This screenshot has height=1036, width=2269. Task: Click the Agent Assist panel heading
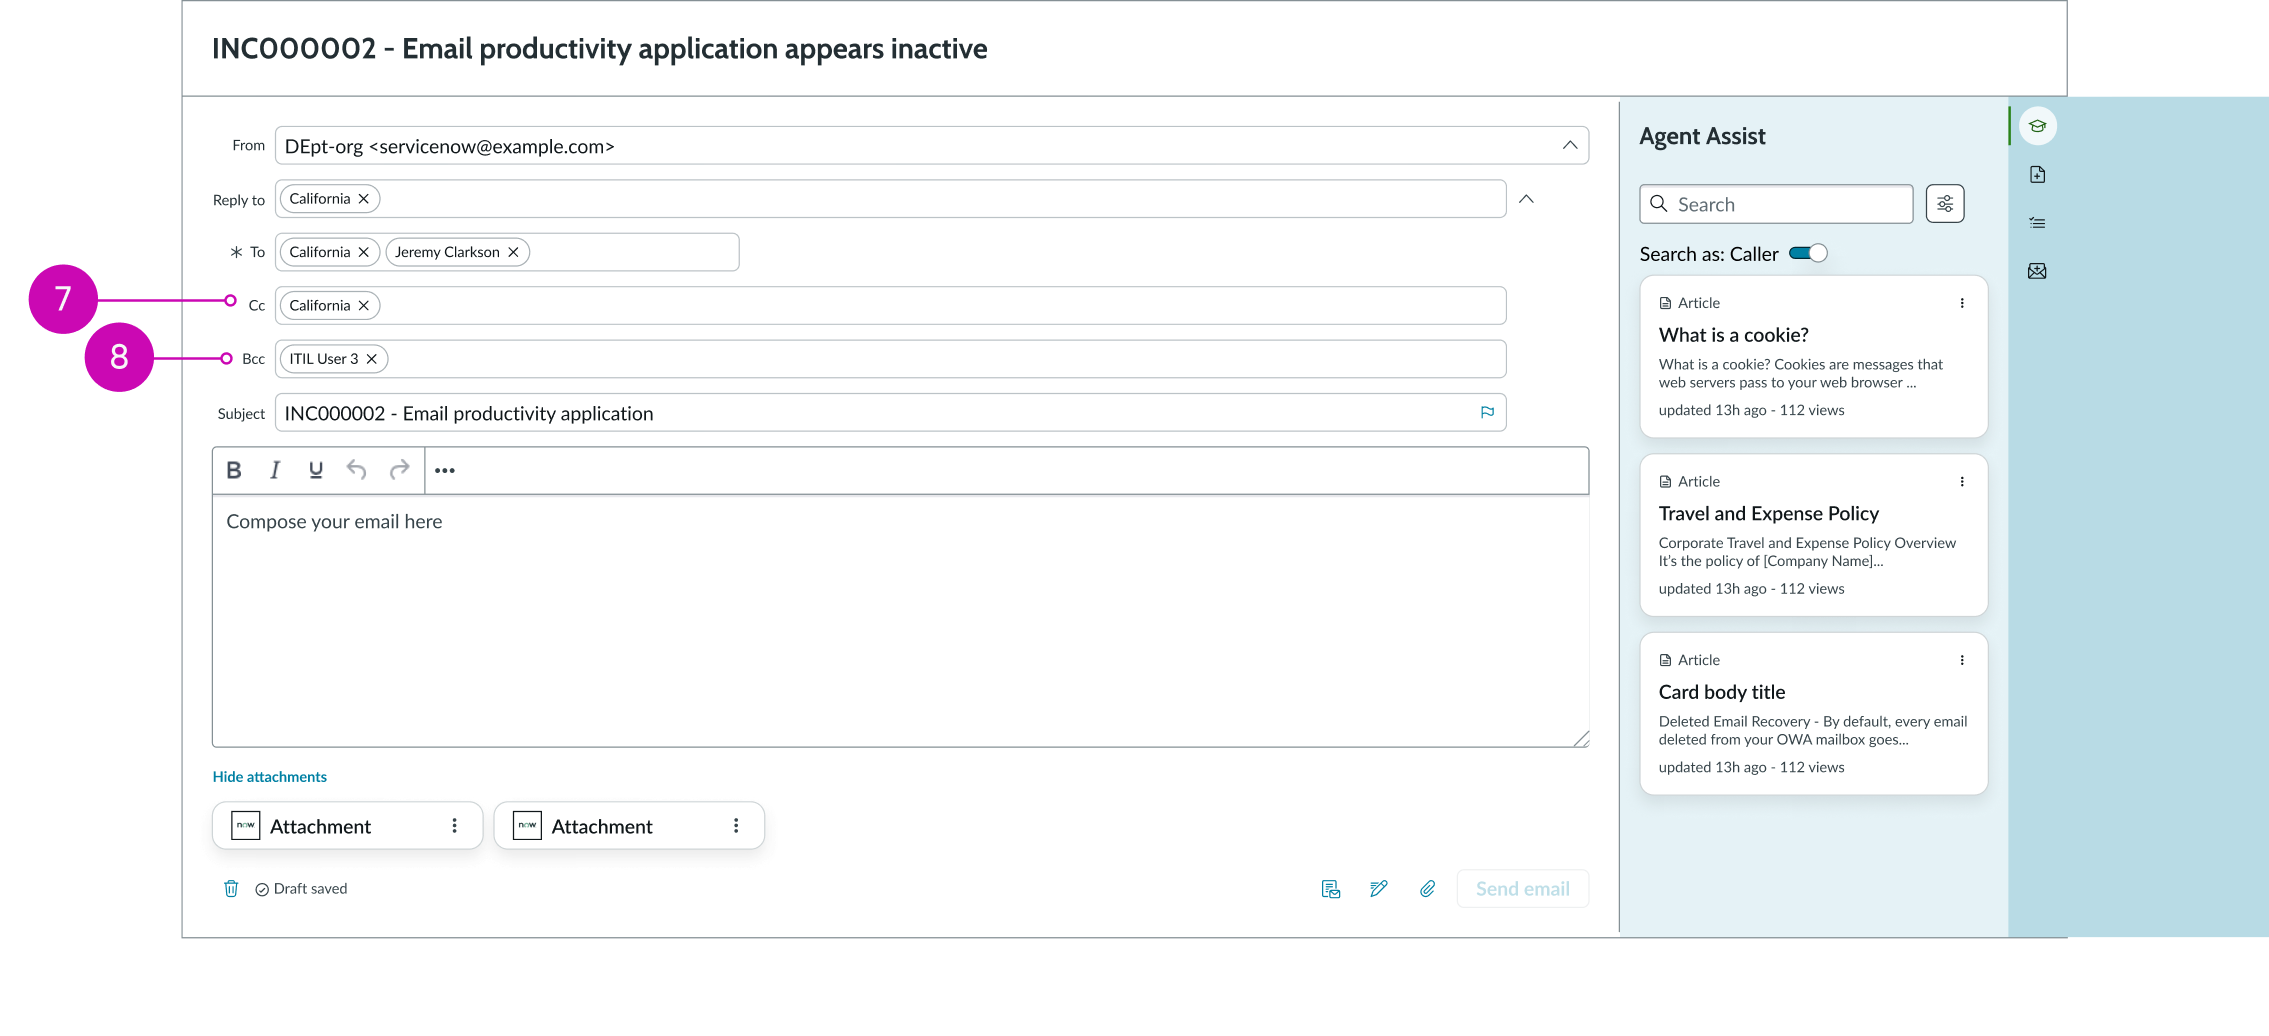(x=1702, y=136)
